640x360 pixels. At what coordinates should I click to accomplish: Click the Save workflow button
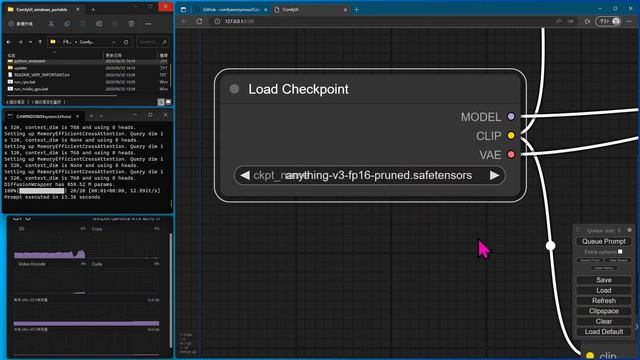pos(604,280)
